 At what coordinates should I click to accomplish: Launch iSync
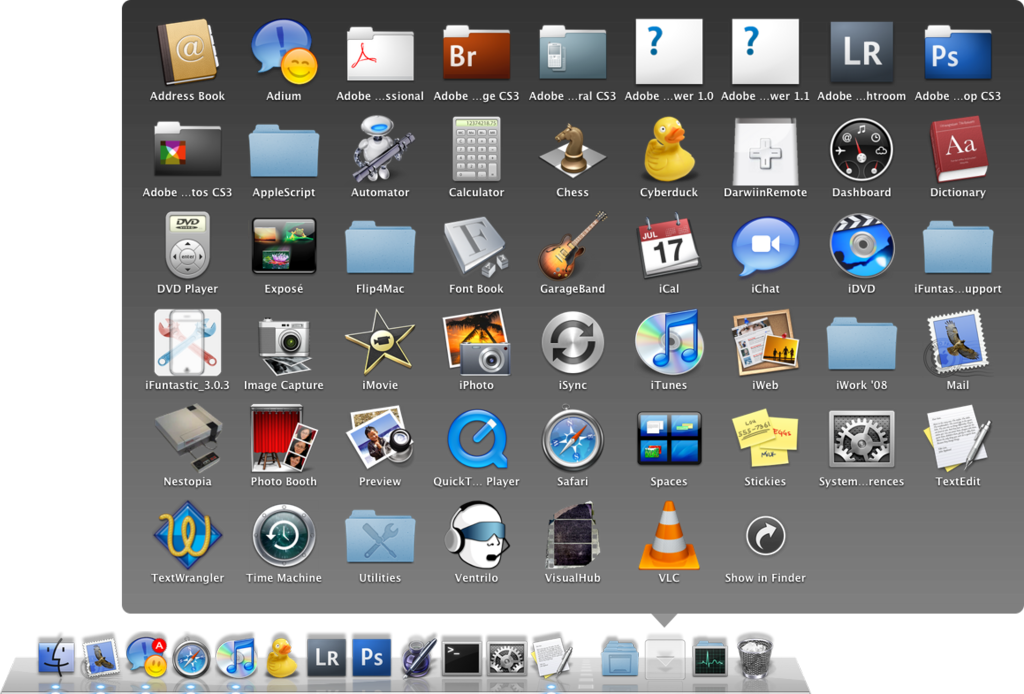pos(573,342)
